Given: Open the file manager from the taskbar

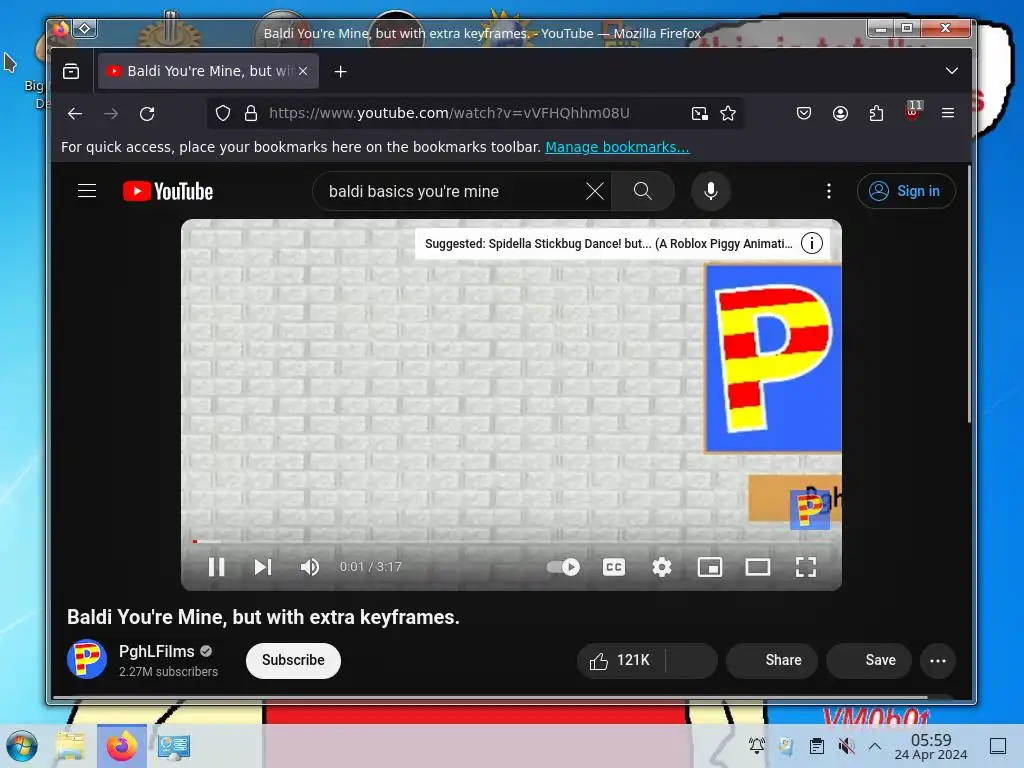Looking at the screenshot, I should pos(71,746).
